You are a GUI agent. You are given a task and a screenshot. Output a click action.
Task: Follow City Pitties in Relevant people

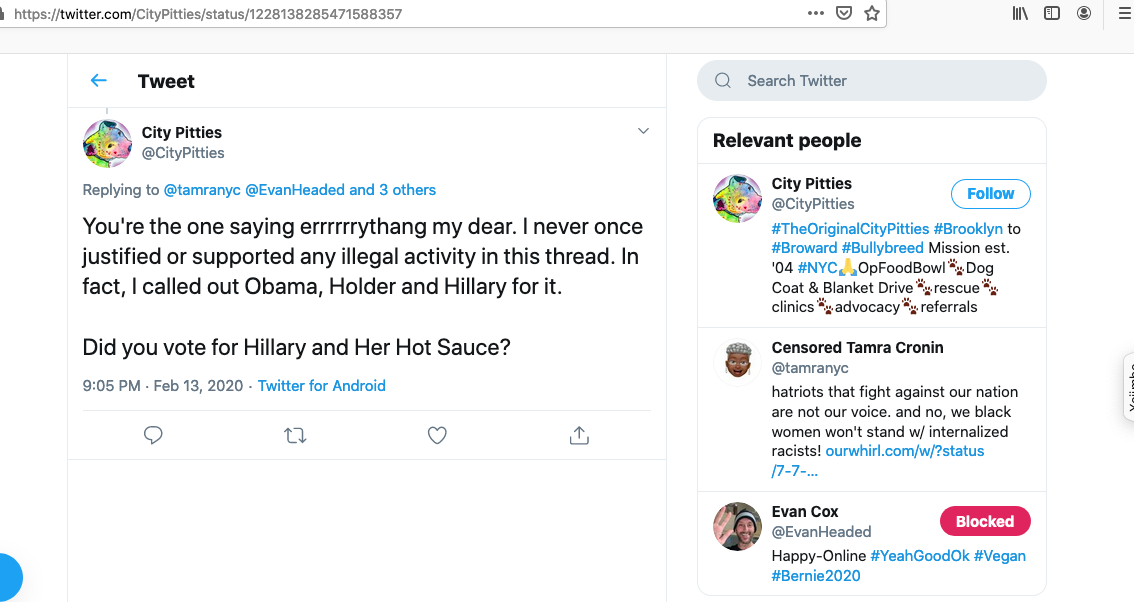[990, 194]
